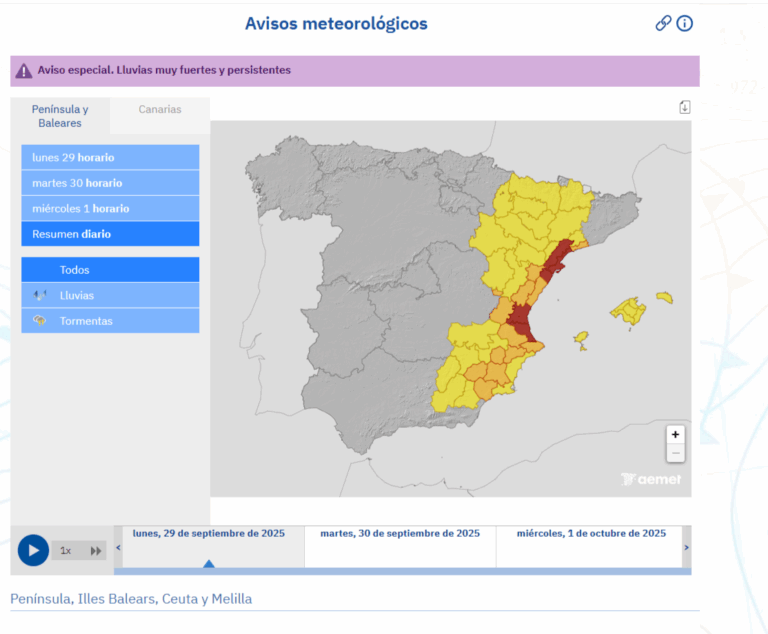Click the storm cloud icon next to Tormentas
Image resolution: width=768 pixels, height=634 pixels.
coord(40,320)
